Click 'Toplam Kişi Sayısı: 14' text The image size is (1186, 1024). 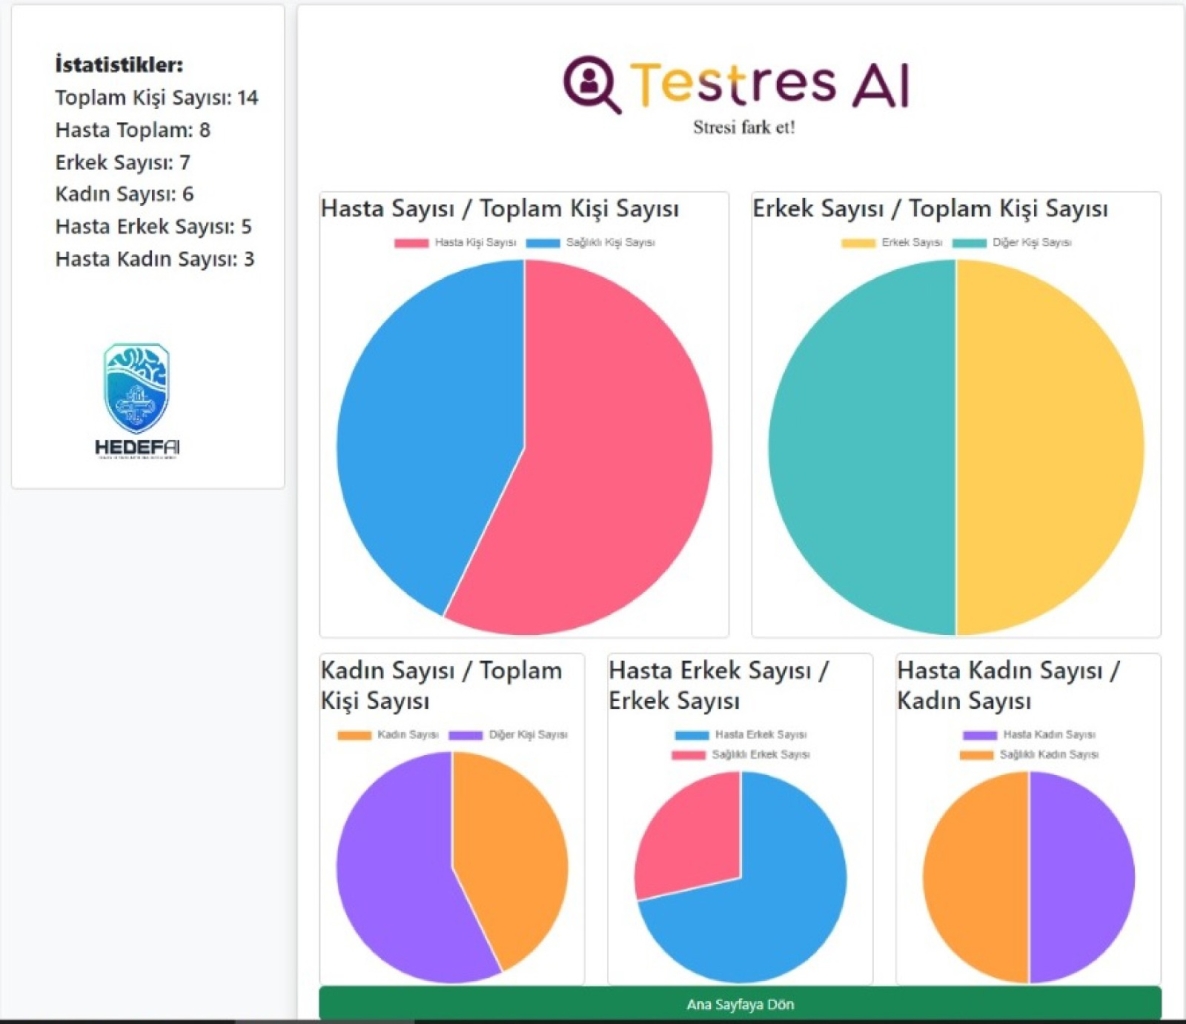point(157,98)
